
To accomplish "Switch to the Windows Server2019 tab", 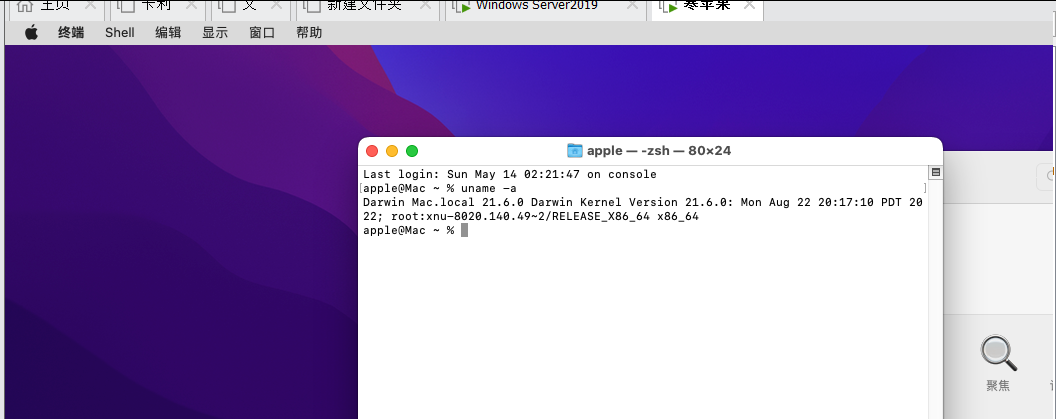I will [545, 8].
